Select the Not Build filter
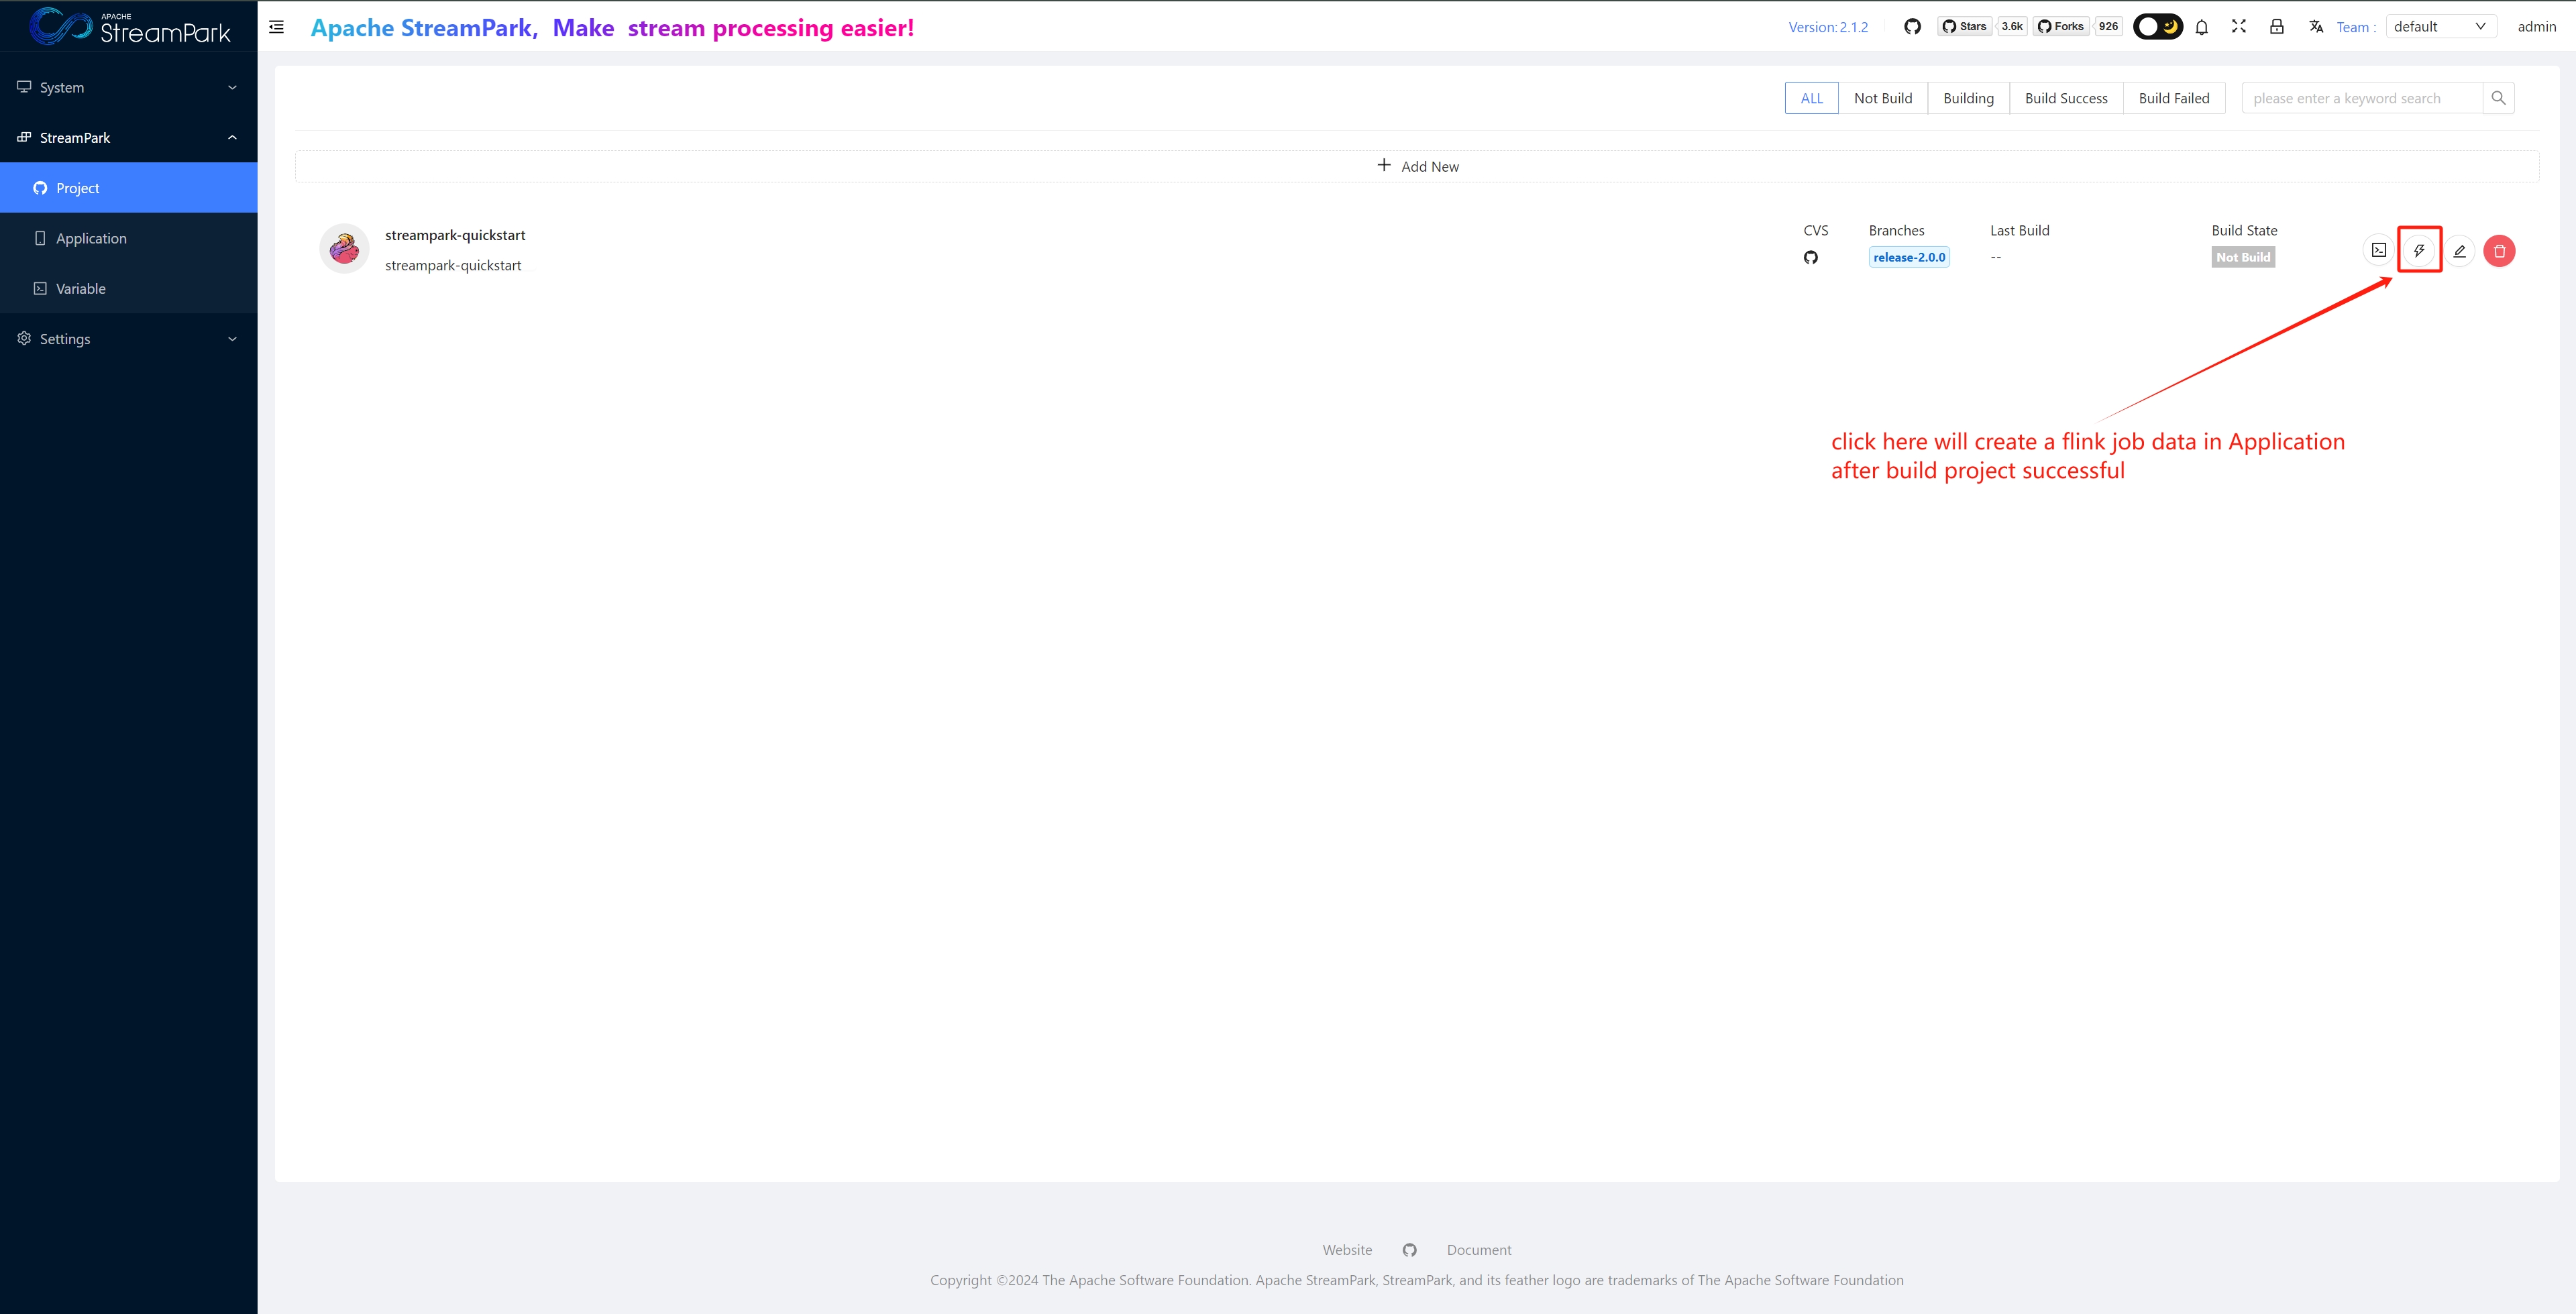 coord(1882,98)
